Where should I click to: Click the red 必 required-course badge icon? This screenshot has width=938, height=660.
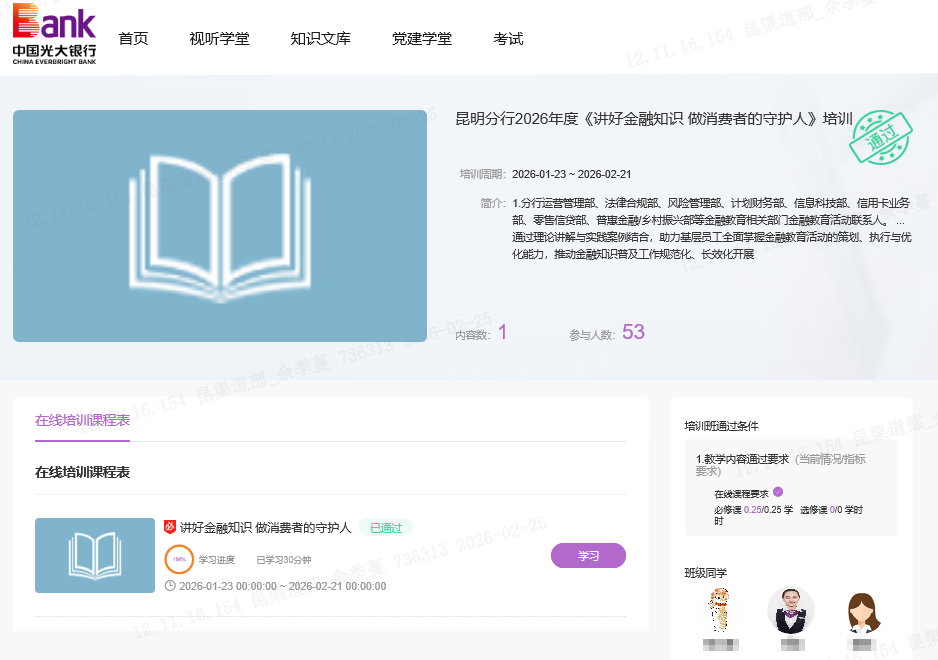point(170,527)
